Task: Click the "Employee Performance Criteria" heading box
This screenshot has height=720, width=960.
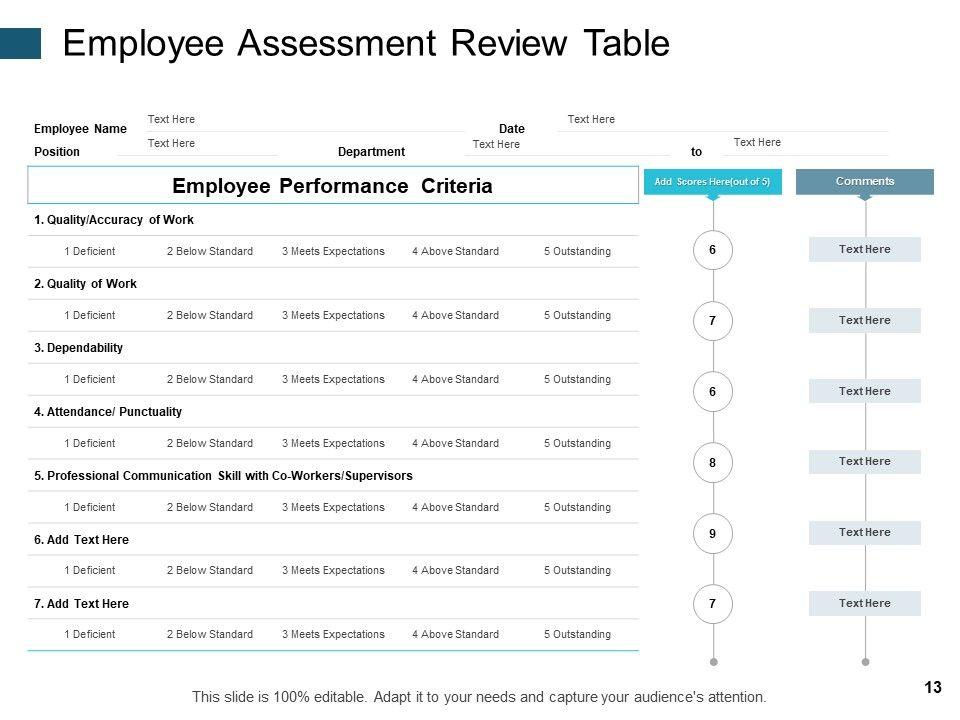Action: pos(333,186)
